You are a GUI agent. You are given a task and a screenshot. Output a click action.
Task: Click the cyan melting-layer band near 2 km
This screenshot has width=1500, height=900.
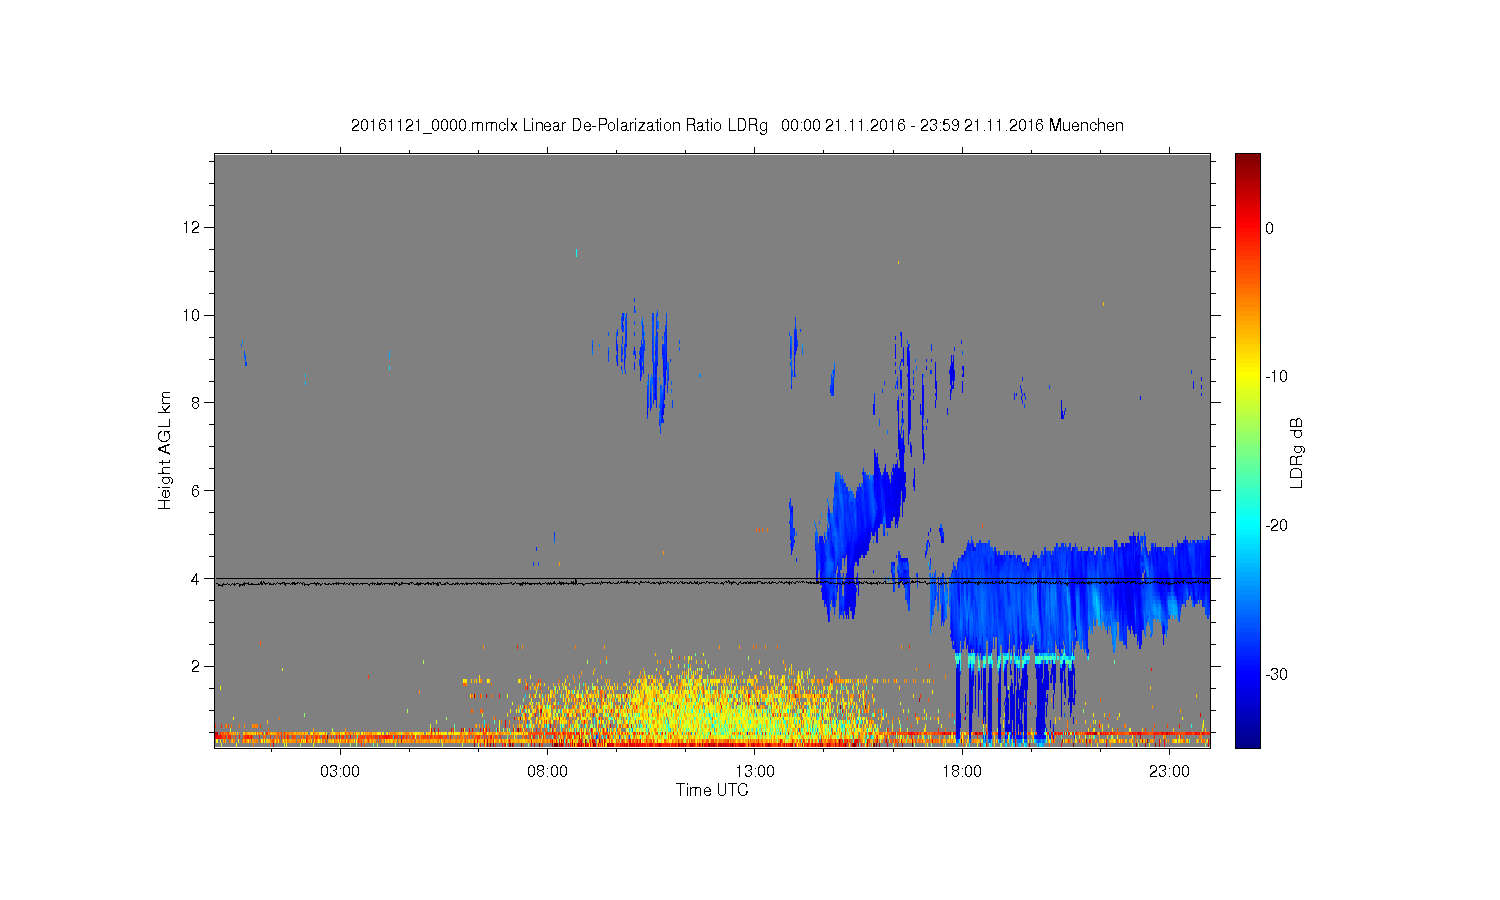click(x=1014, y=659)
